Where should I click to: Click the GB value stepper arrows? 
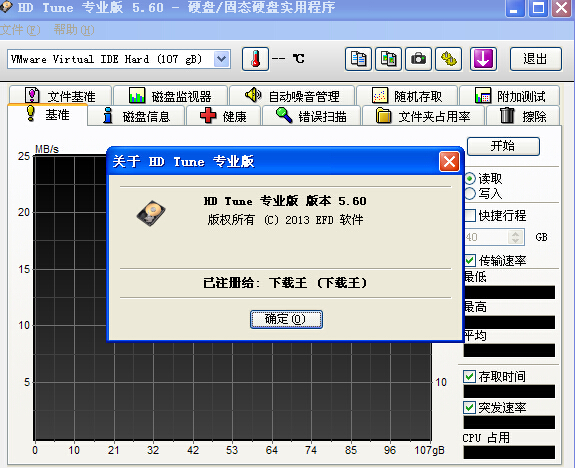pyautogui.click(x=516, y=237)
